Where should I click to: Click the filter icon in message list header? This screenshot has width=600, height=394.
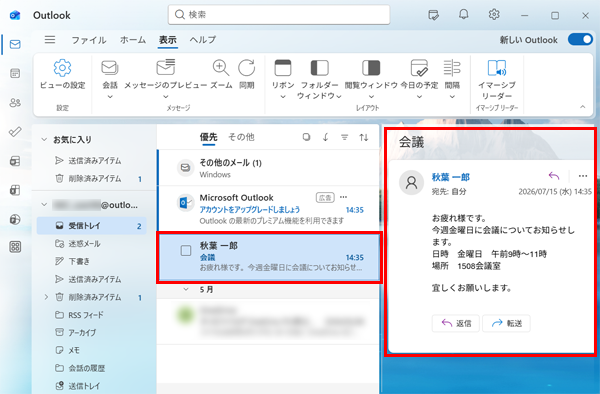(345, 137)
